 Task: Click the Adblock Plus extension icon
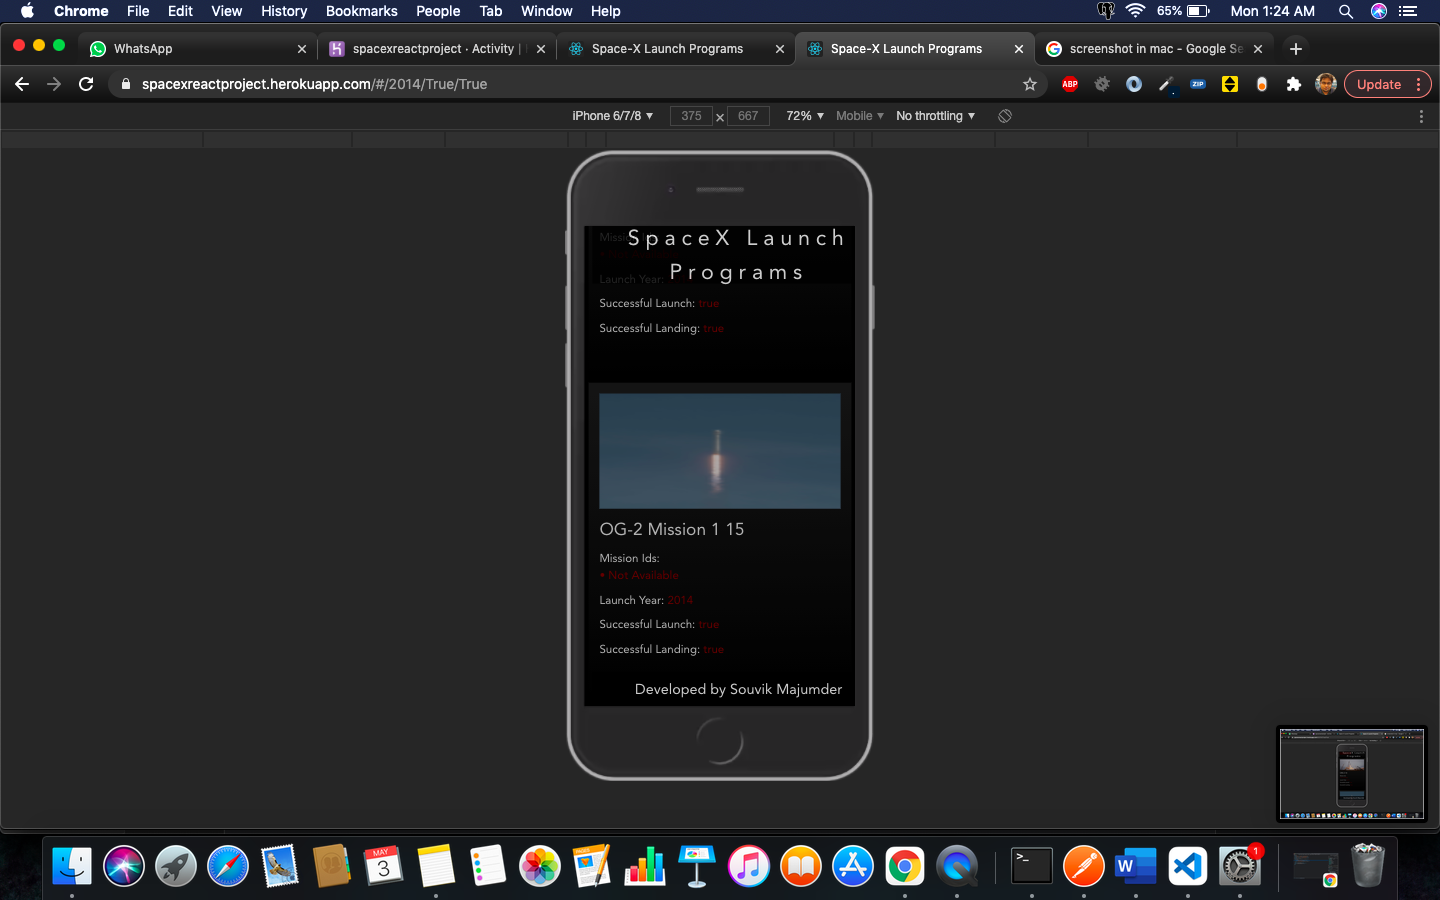tap(1070, 84)
